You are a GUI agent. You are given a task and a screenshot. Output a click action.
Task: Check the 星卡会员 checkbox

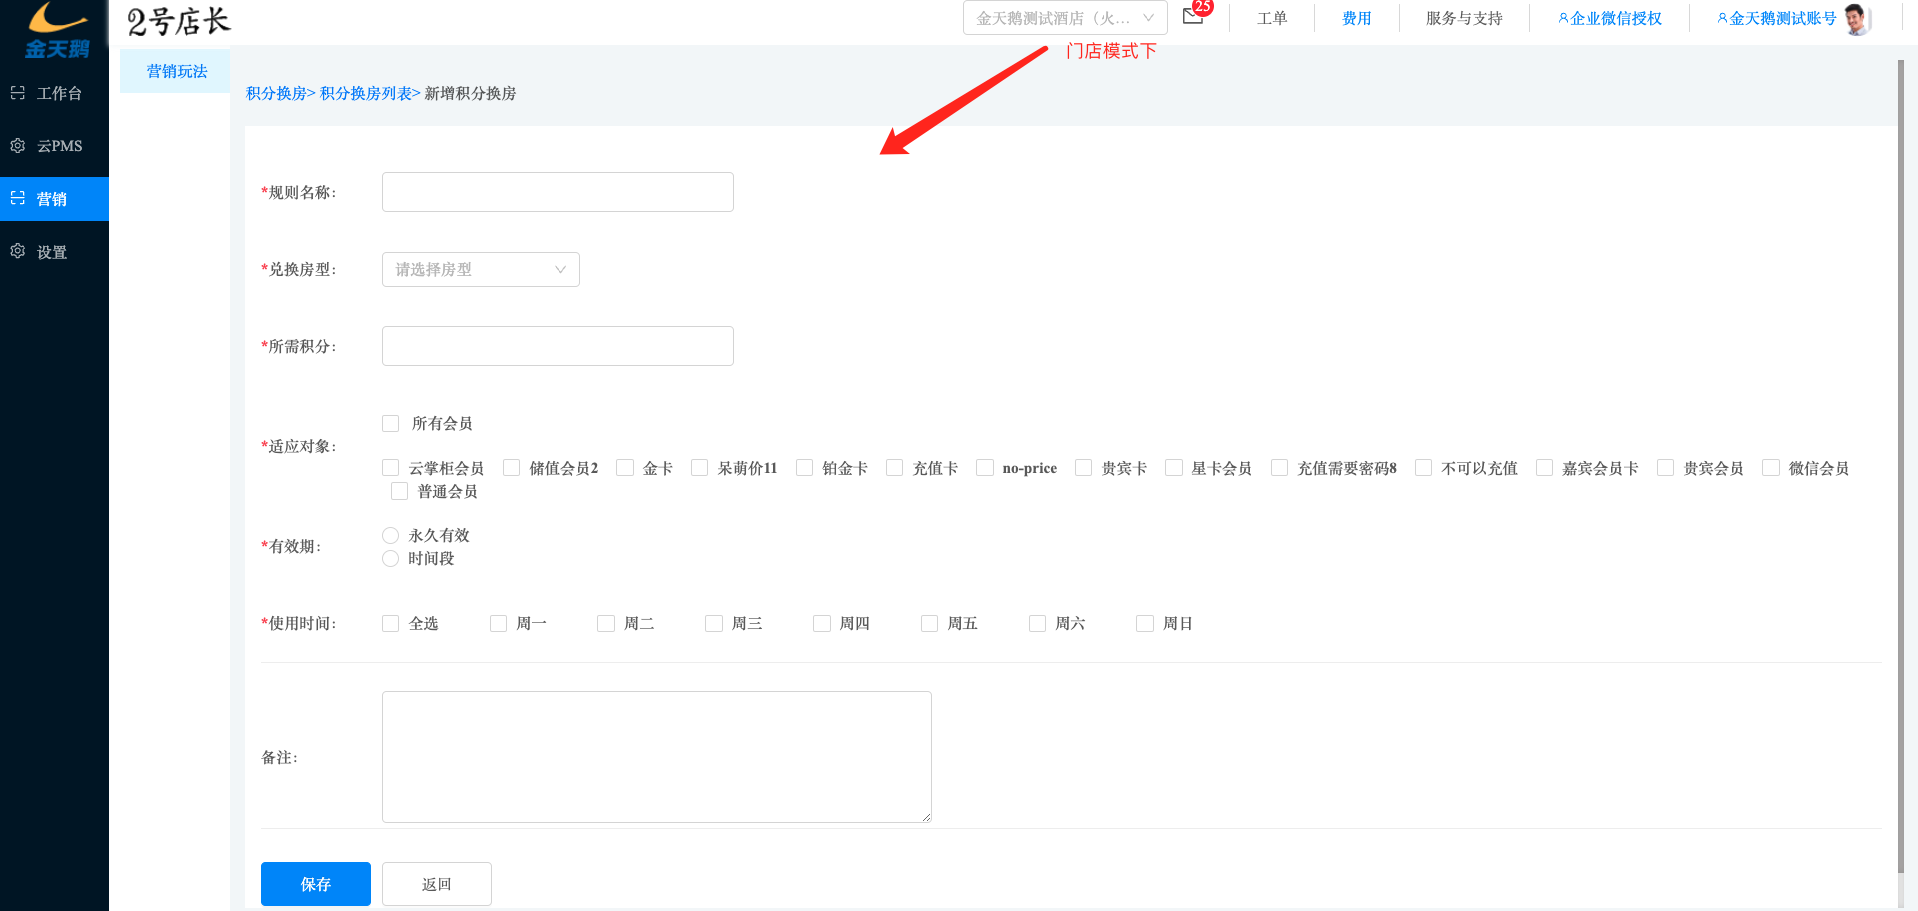pyautogui.click(x=1174, y=468)
